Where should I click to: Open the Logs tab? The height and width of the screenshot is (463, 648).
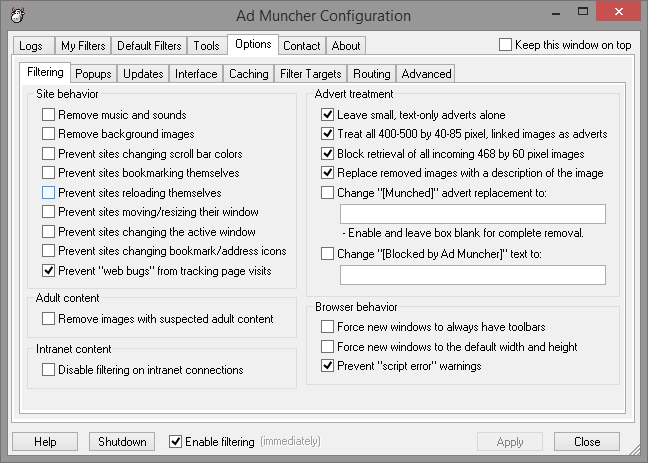click(x=33, y=45)
